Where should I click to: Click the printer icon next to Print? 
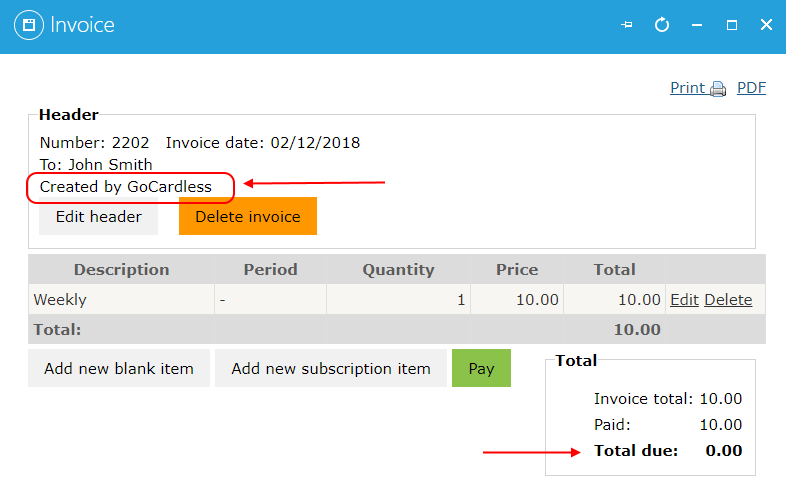(718, 89)
